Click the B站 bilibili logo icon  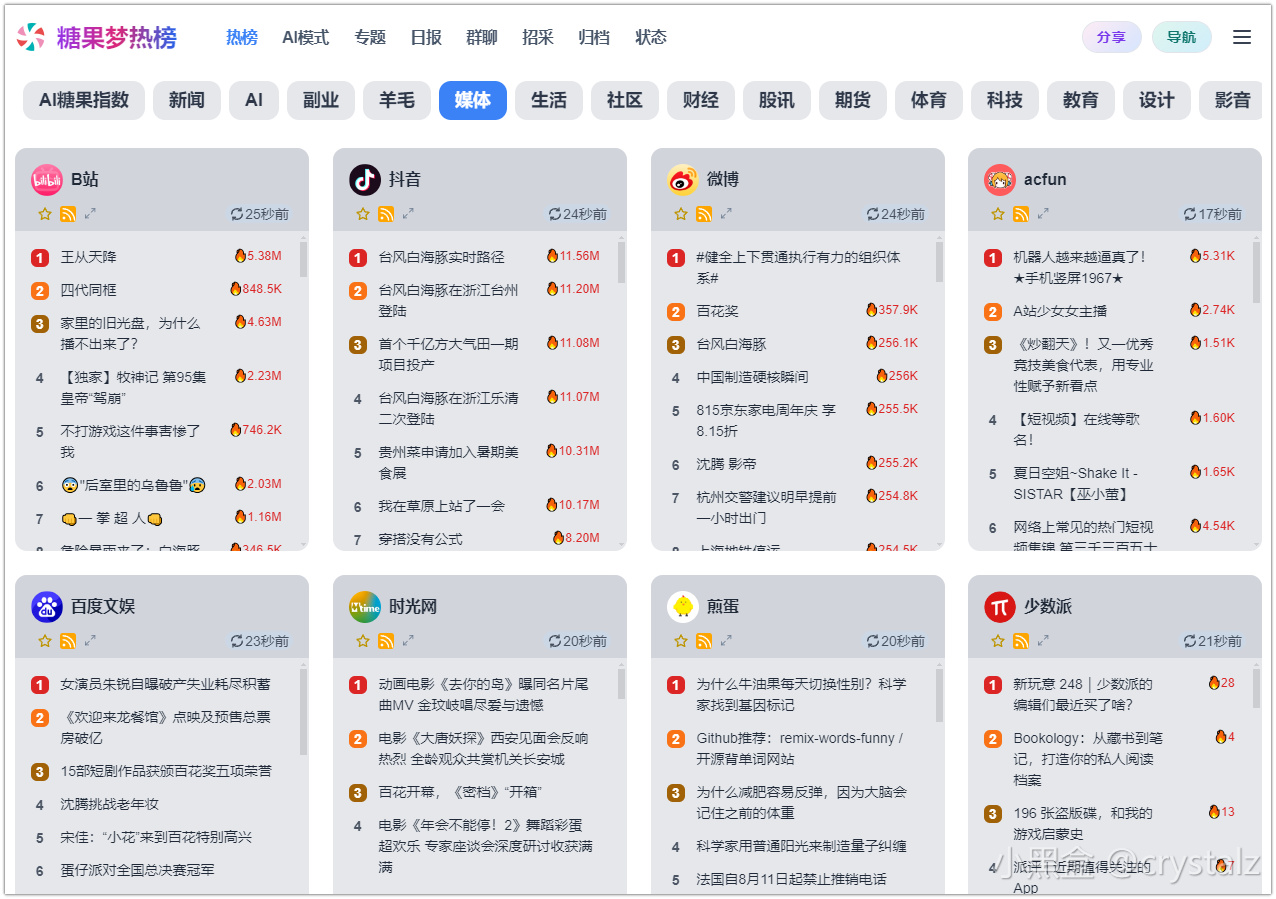pos(47,180)
